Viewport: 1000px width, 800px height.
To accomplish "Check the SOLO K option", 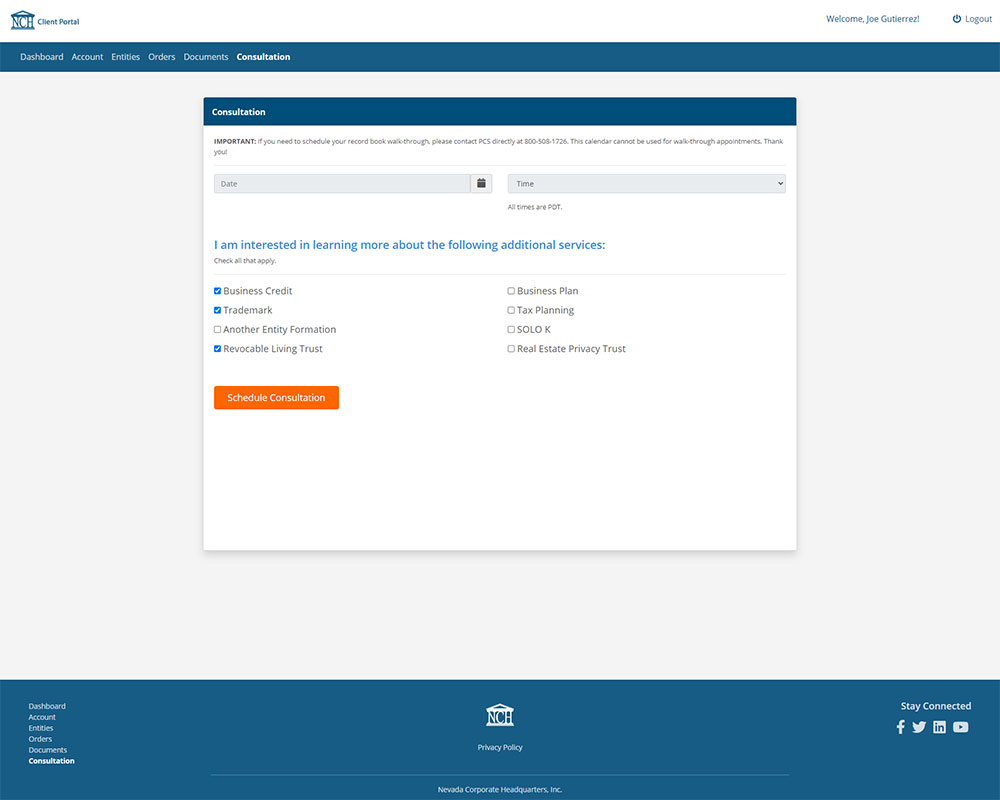I will point(510,329).
